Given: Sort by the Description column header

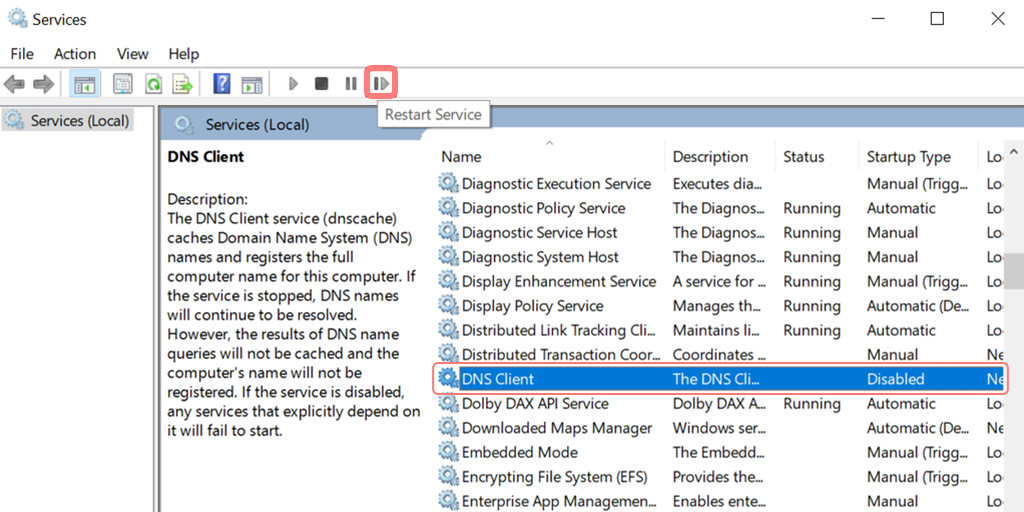Looking at the screenshot, I should point(721,157).
